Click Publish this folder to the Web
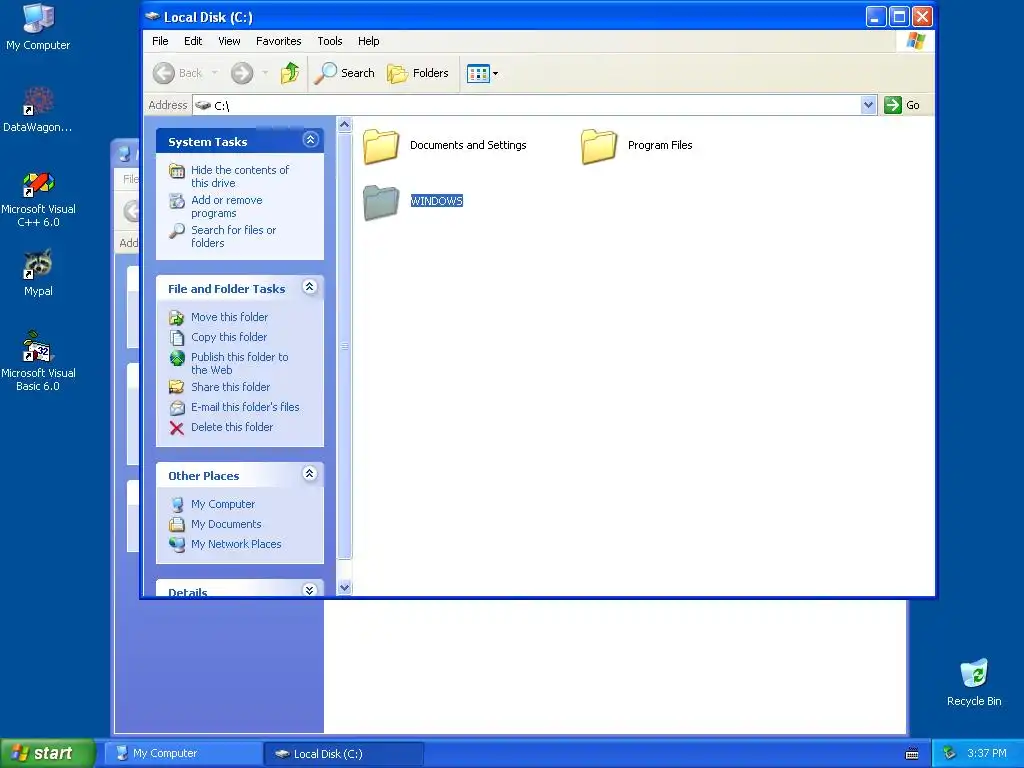 coord(239,363)
